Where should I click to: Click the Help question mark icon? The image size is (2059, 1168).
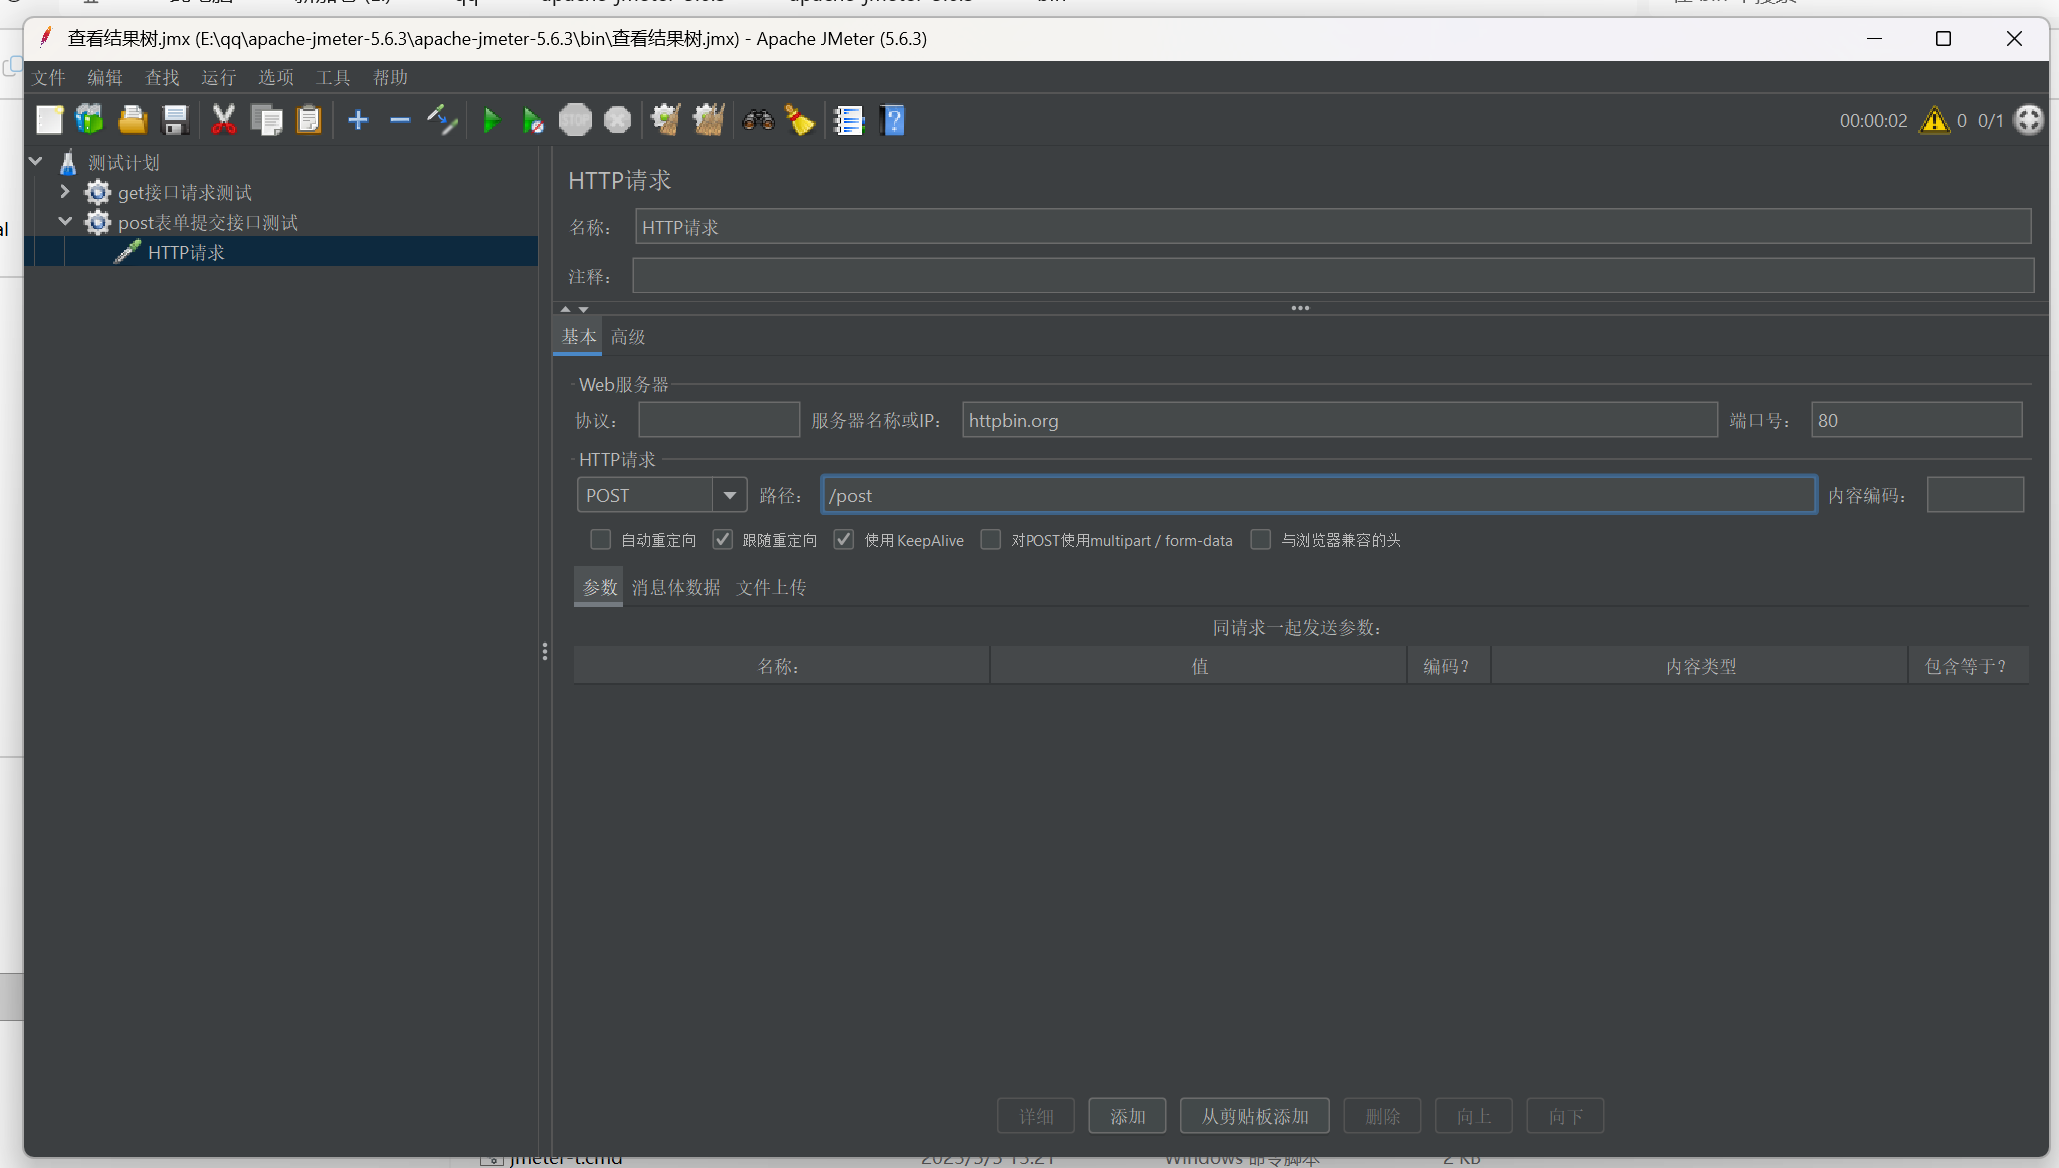click(x=892, y=121)
